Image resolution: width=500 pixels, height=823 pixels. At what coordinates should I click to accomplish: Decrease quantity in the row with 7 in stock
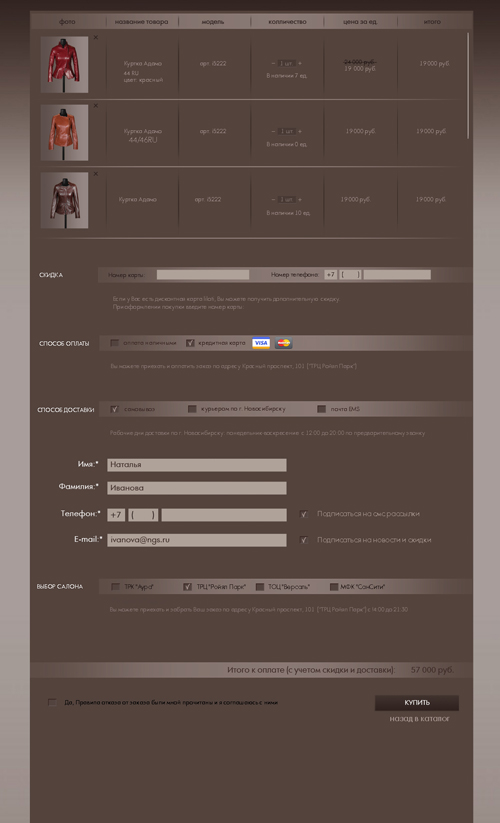point(273,64)
